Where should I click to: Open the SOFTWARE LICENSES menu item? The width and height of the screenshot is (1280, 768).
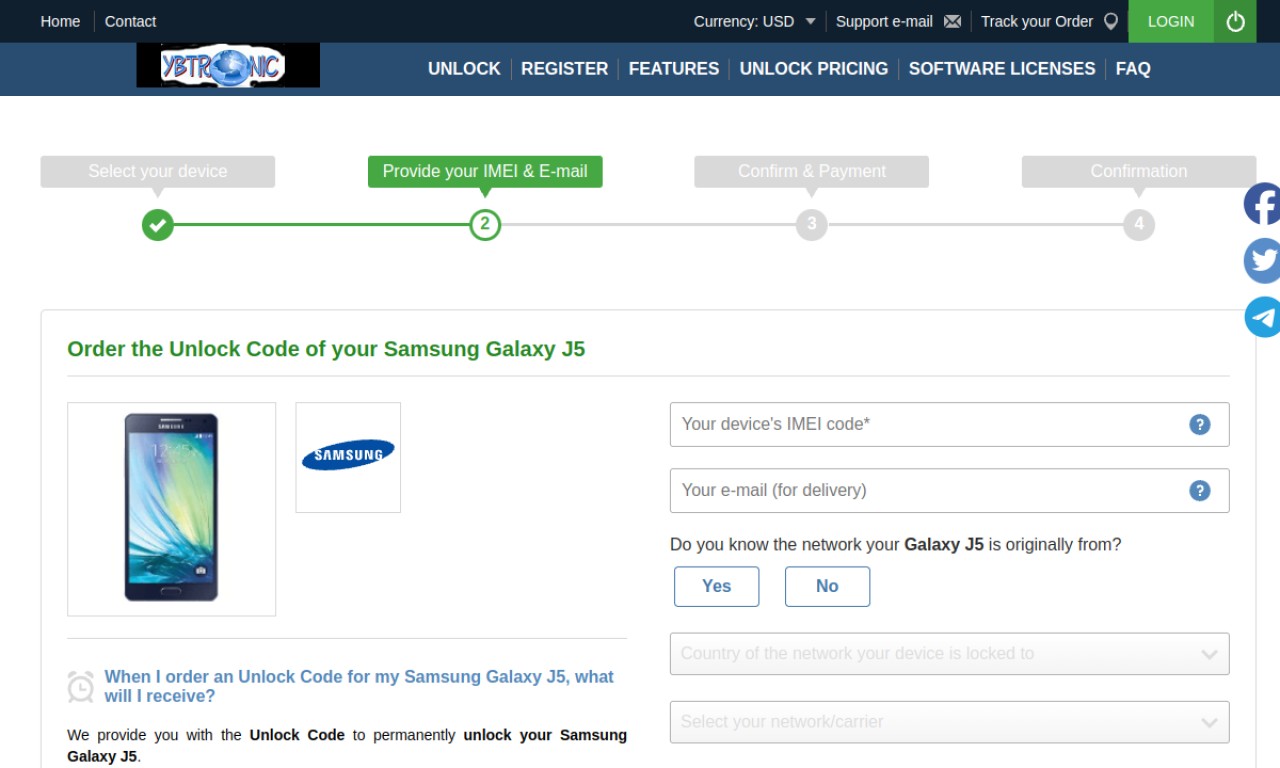tap(1001, 68)
